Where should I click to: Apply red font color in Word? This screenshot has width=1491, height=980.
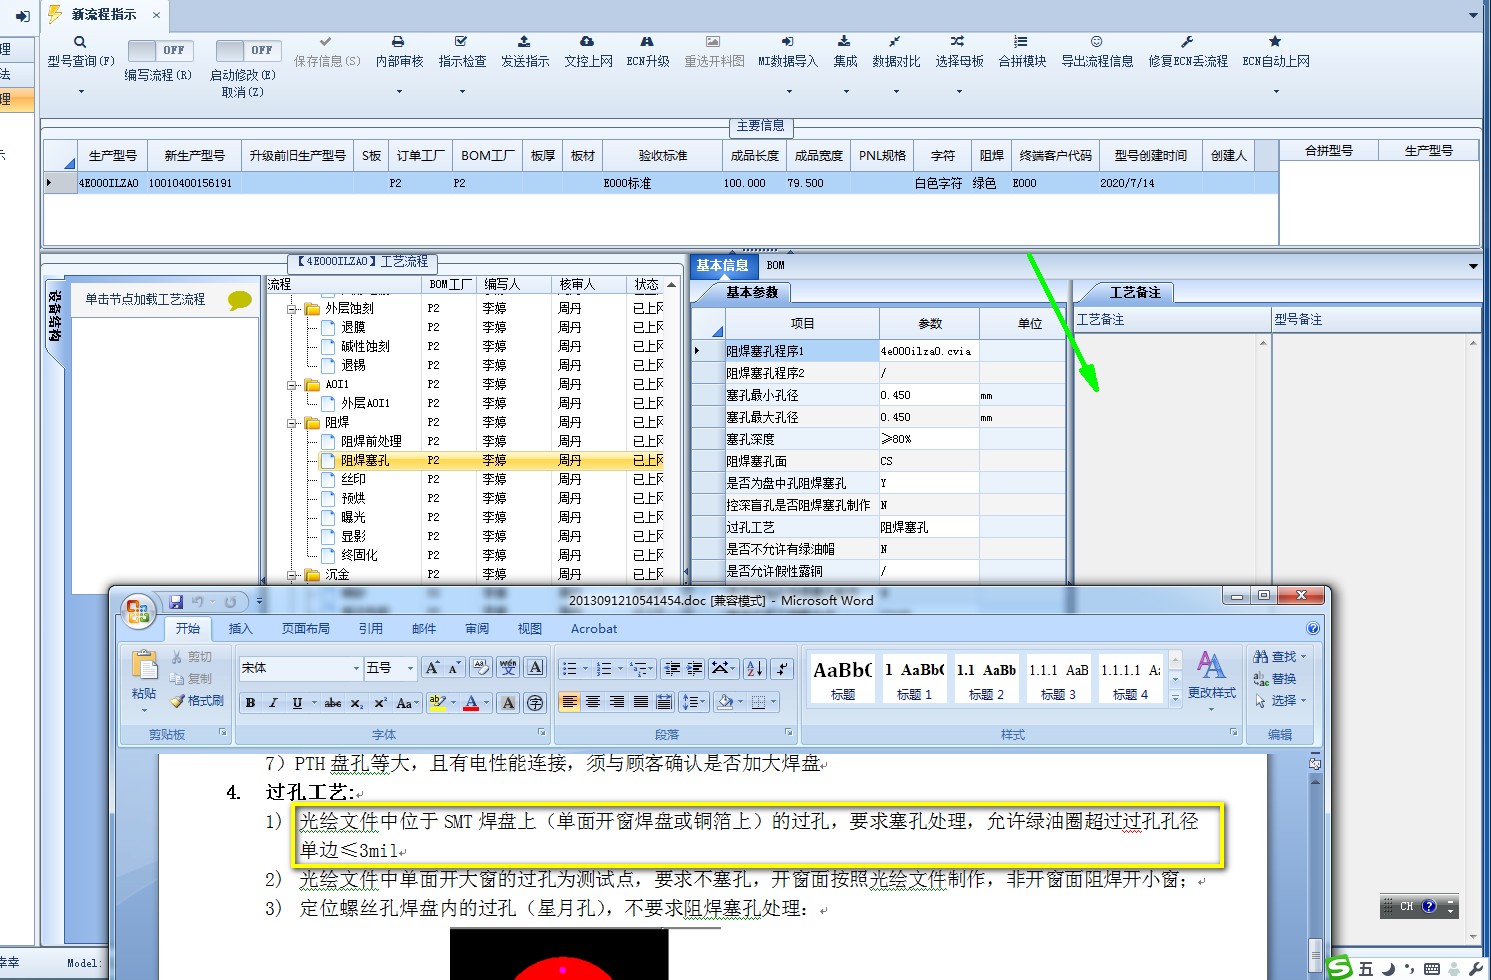(471, 703)
